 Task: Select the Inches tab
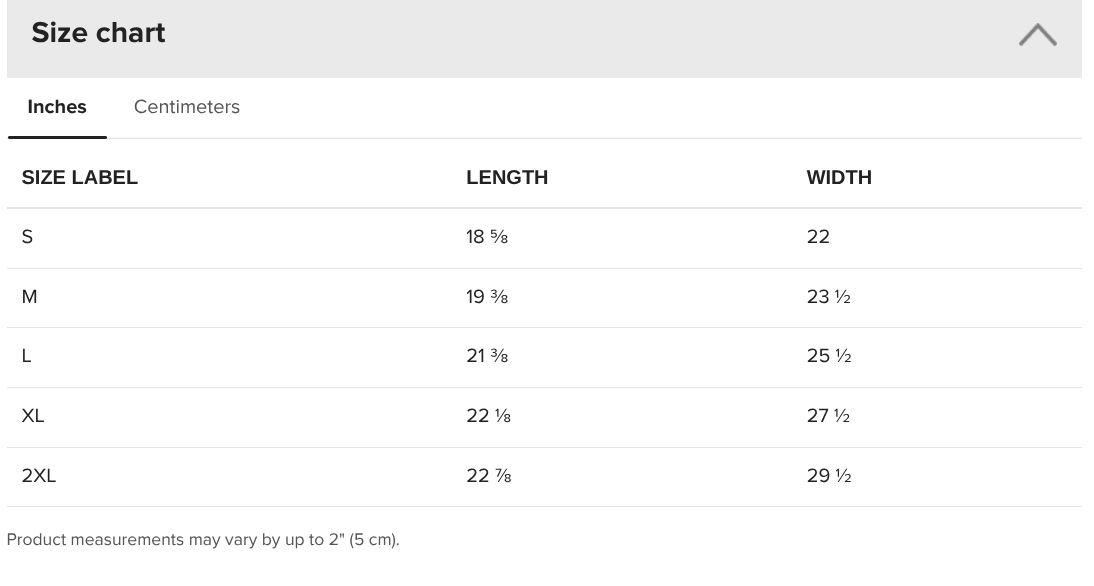coord(57,107)
